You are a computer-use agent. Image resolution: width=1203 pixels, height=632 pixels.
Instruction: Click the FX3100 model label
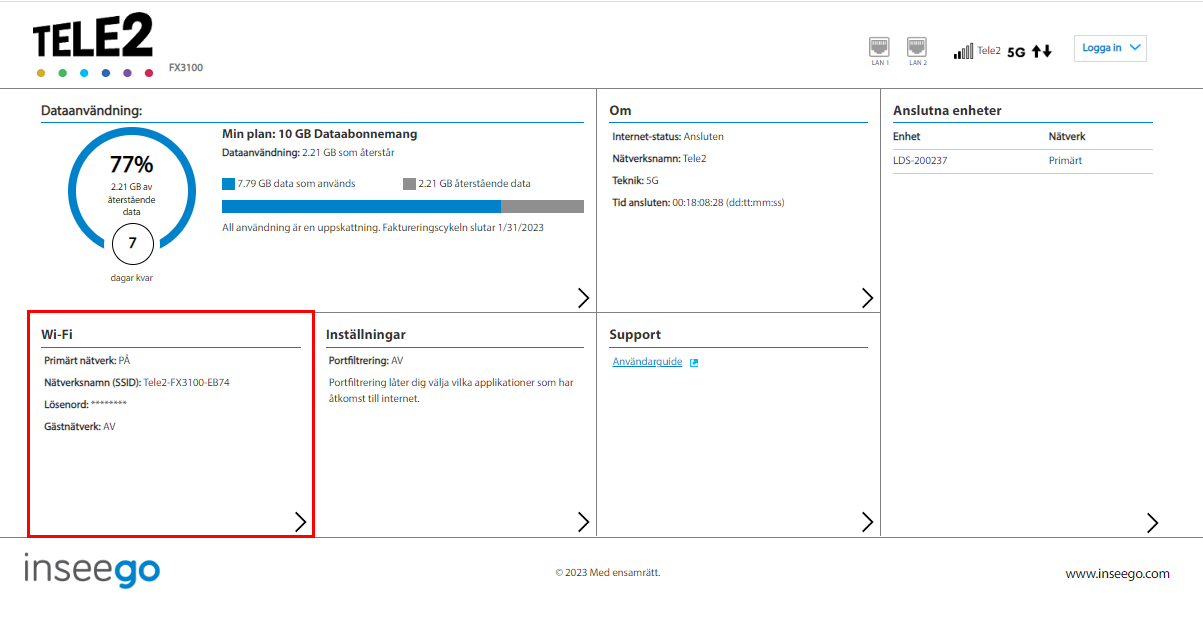[185, 68]
